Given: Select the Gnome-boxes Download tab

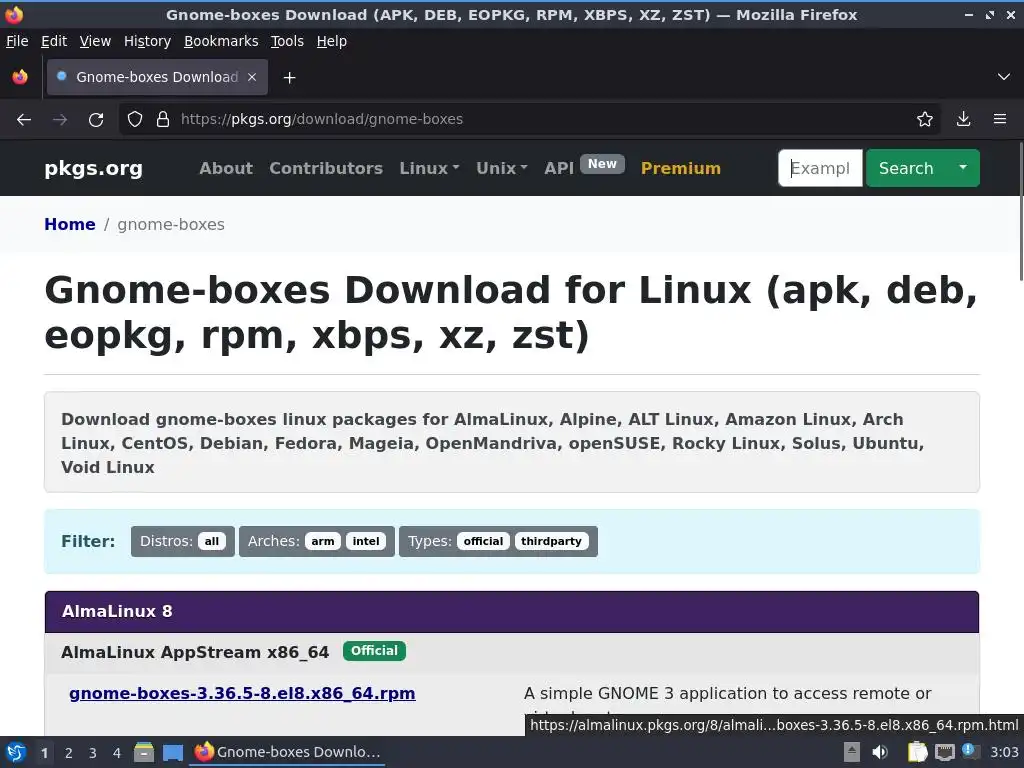Looking at the screenshot, I should [x=157, y=77].
